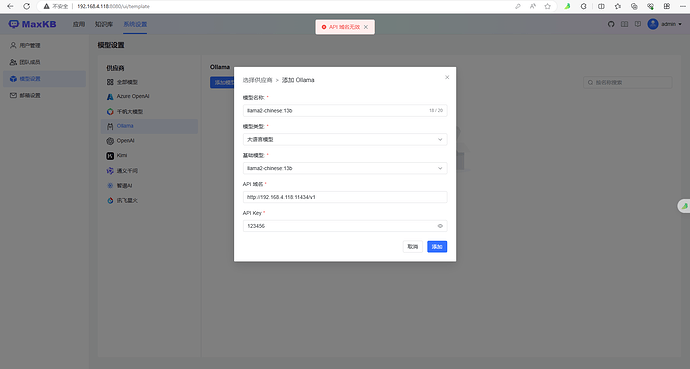690x369 pixels.
Task: Open the browser split screen icon
Action: [601, 6]
